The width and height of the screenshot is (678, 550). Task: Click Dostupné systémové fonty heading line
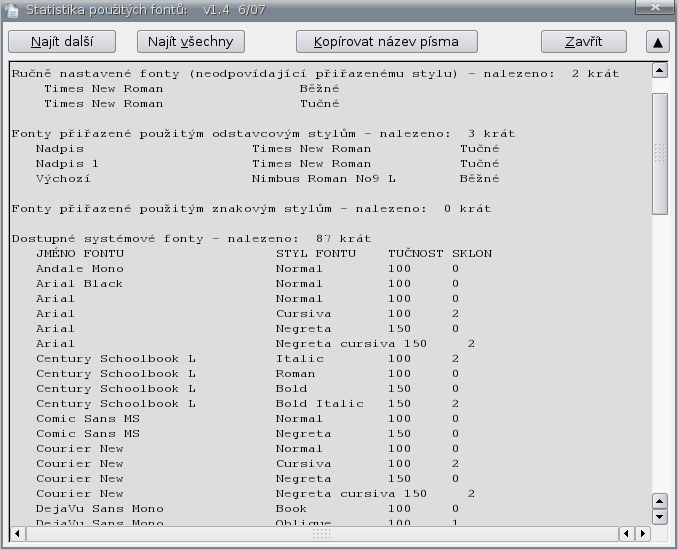tap(191, 239)
